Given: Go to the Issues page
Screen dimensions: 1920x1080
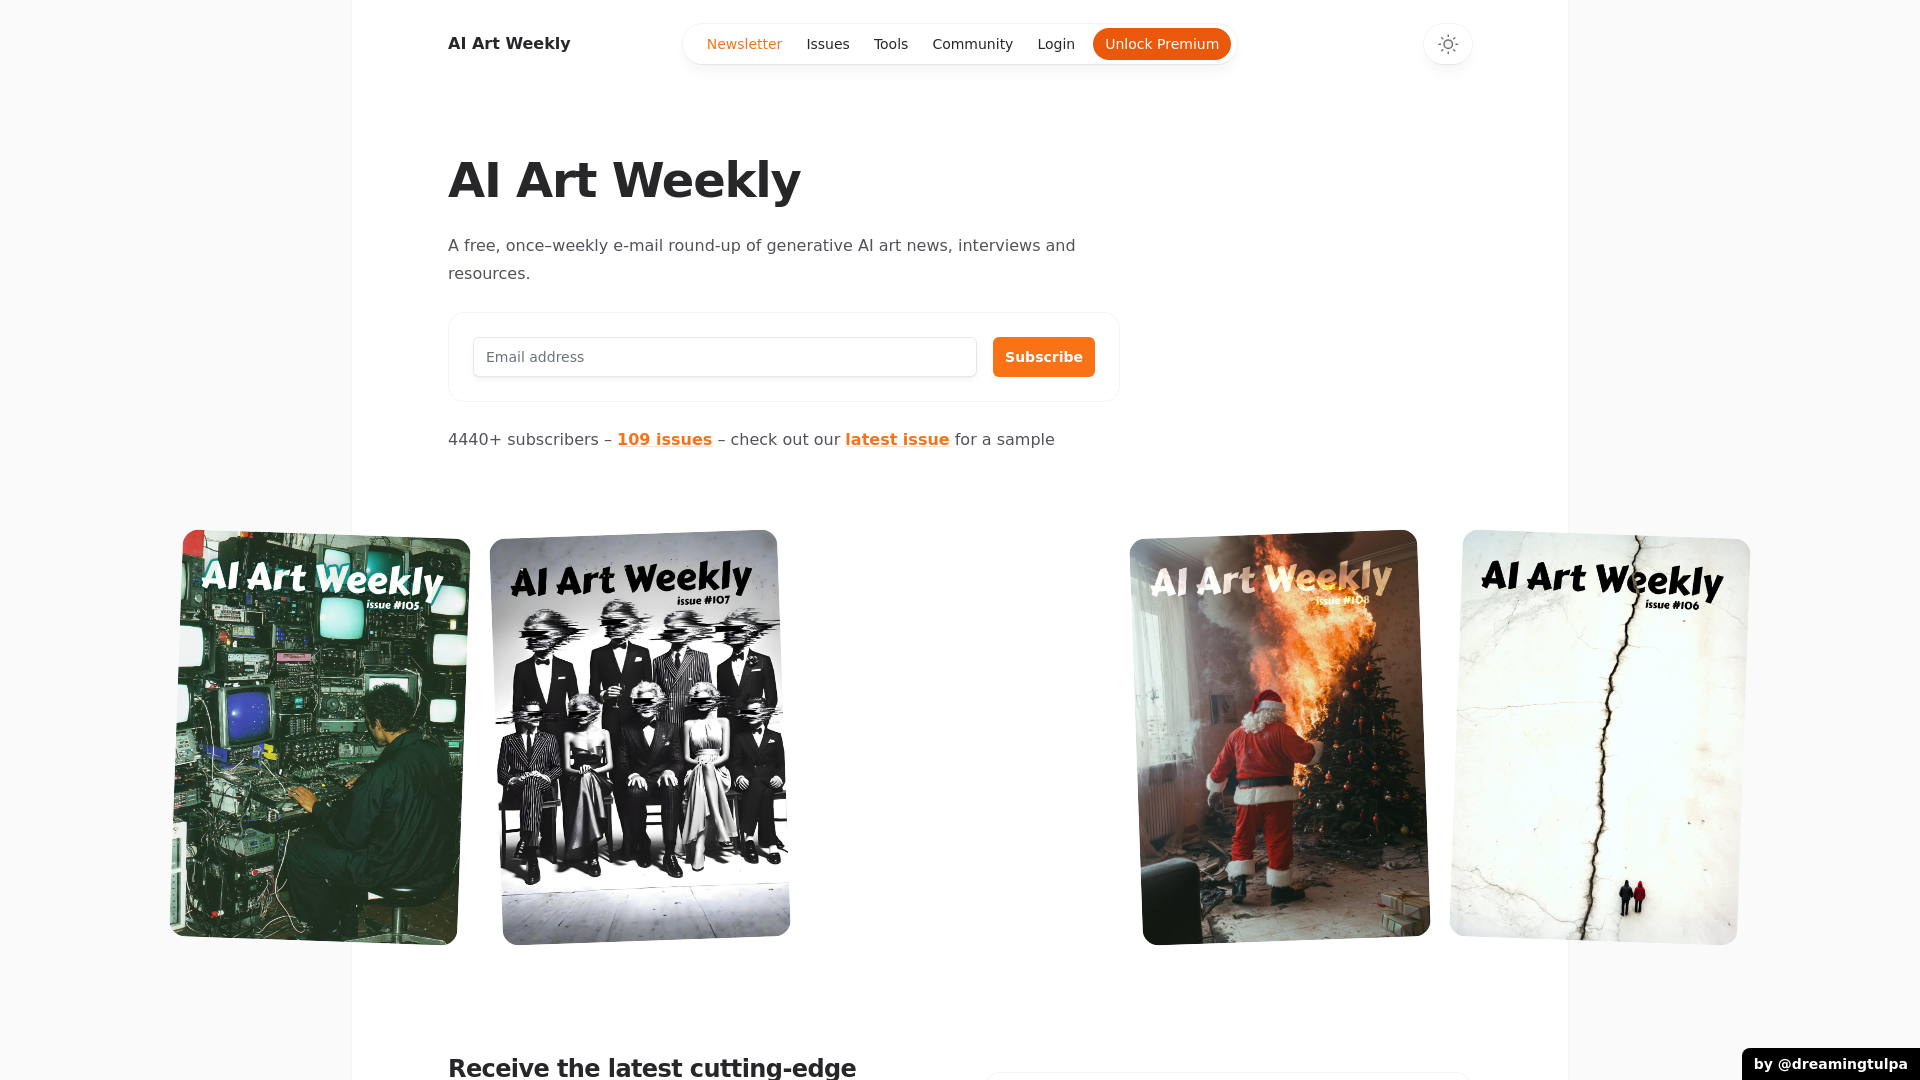Looking at the screenshot, I should (828, 44).
